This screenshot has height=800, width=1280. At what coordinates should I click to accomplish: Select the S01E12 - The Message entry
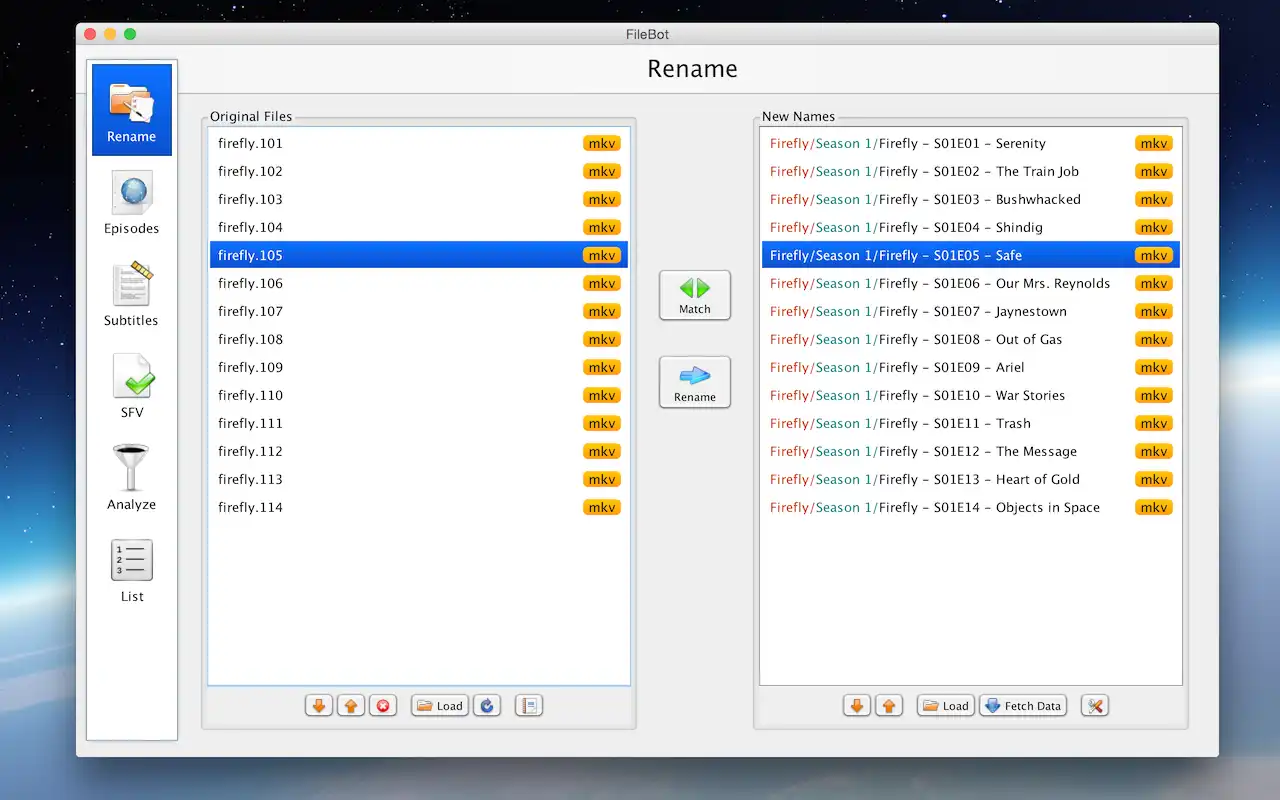point(971,451)
